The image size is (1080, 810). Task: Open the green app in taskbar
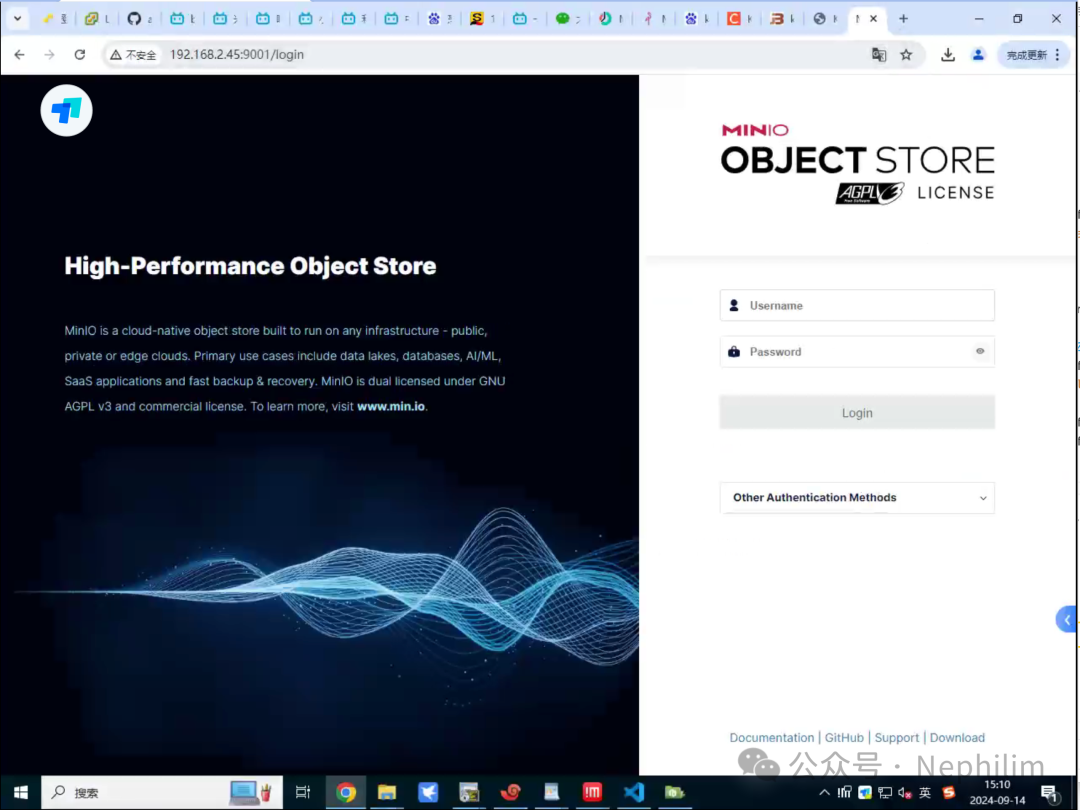pyautogui.click(x=675, y=793)
